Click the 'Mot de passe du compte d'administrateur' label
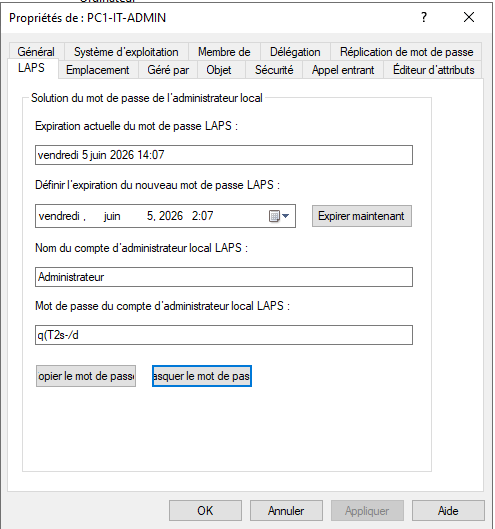Viewport: 495px width, 529px height. pyautogui.click(x=162, y=306)
